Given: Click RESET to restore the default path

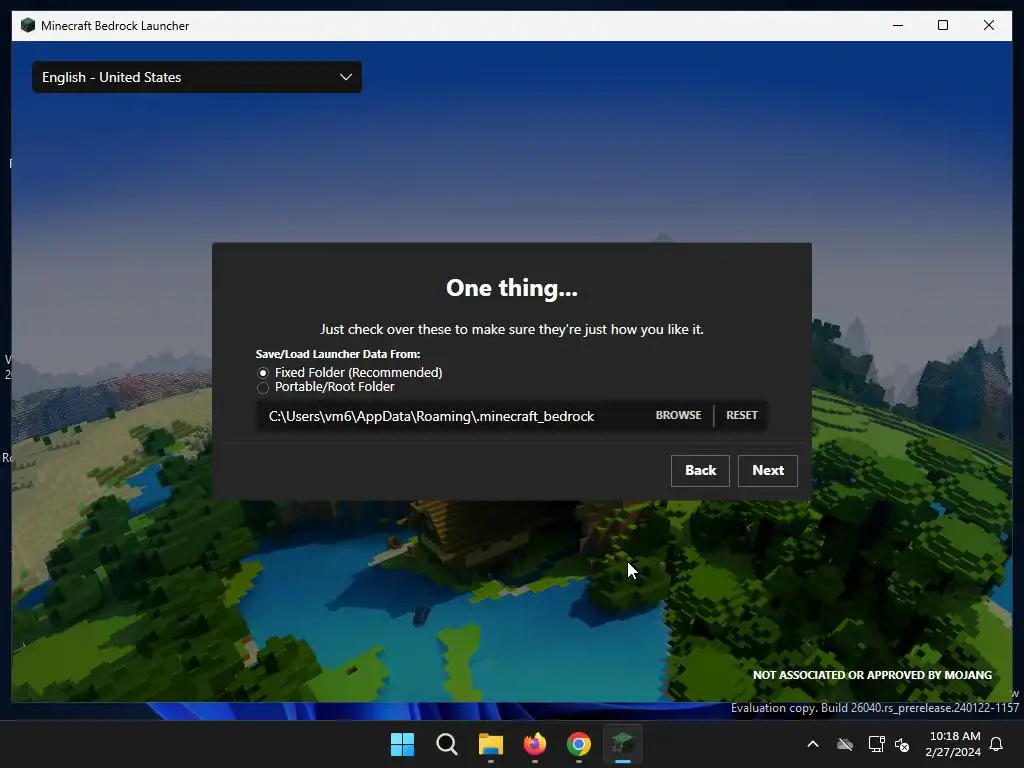Looking at the screenshot, I should click(x=742, y=415).
